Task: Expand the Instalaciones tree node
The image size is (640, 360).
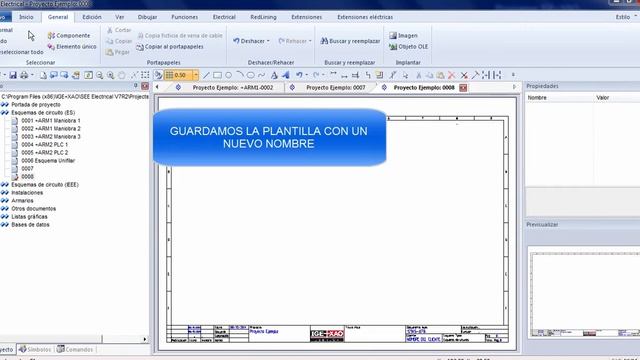Action: pos(4,193)
